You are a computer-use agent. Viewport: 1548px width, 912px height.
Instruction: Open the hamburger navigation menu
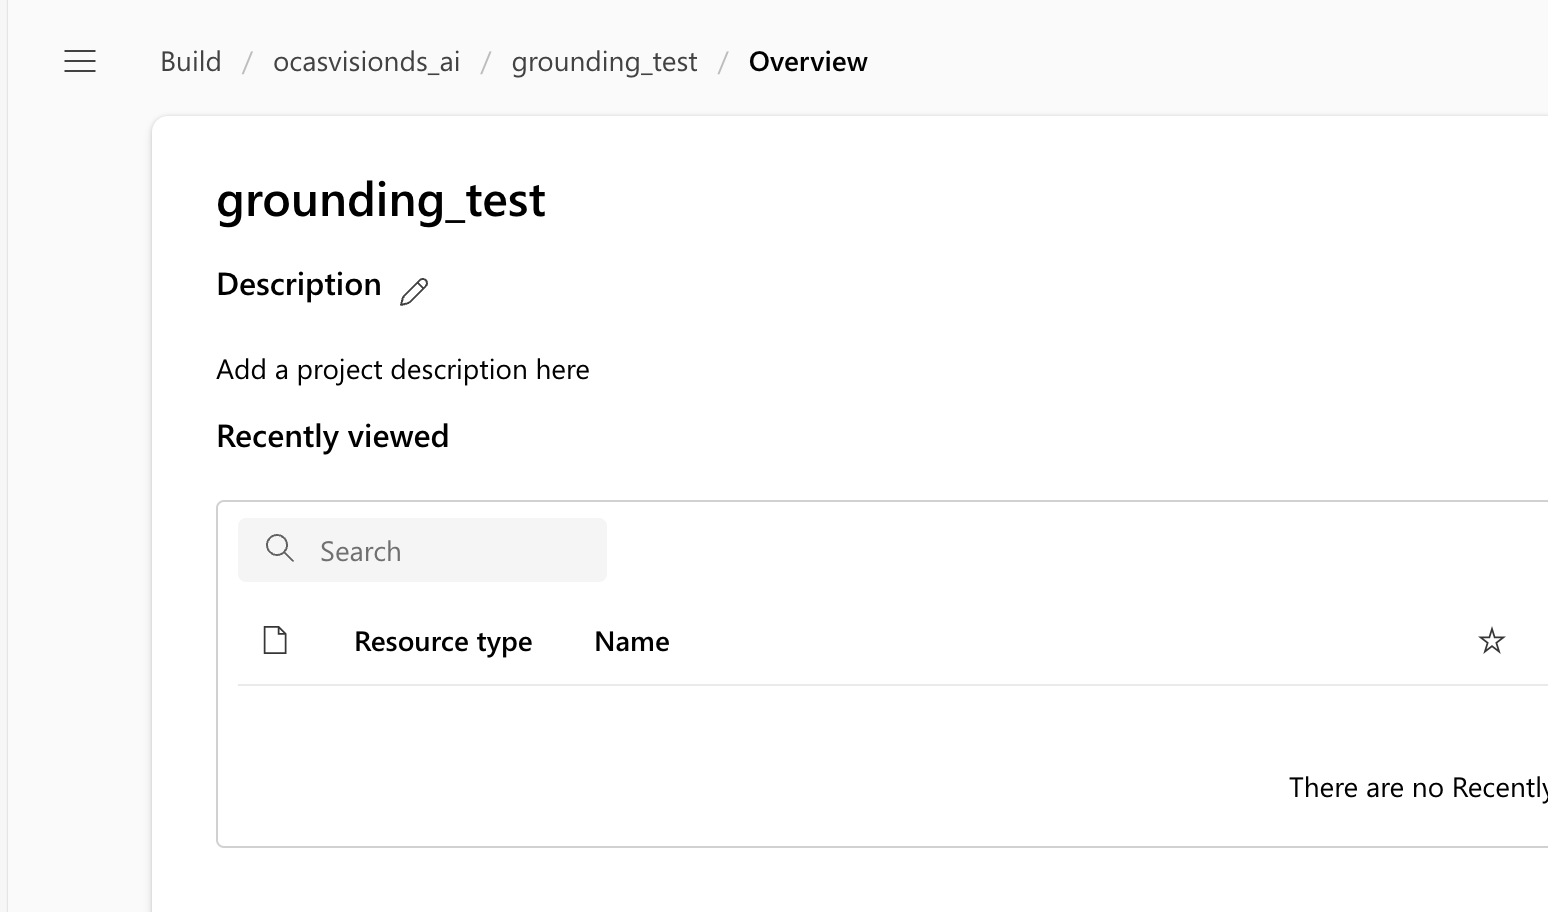click(x=80, y=62)
